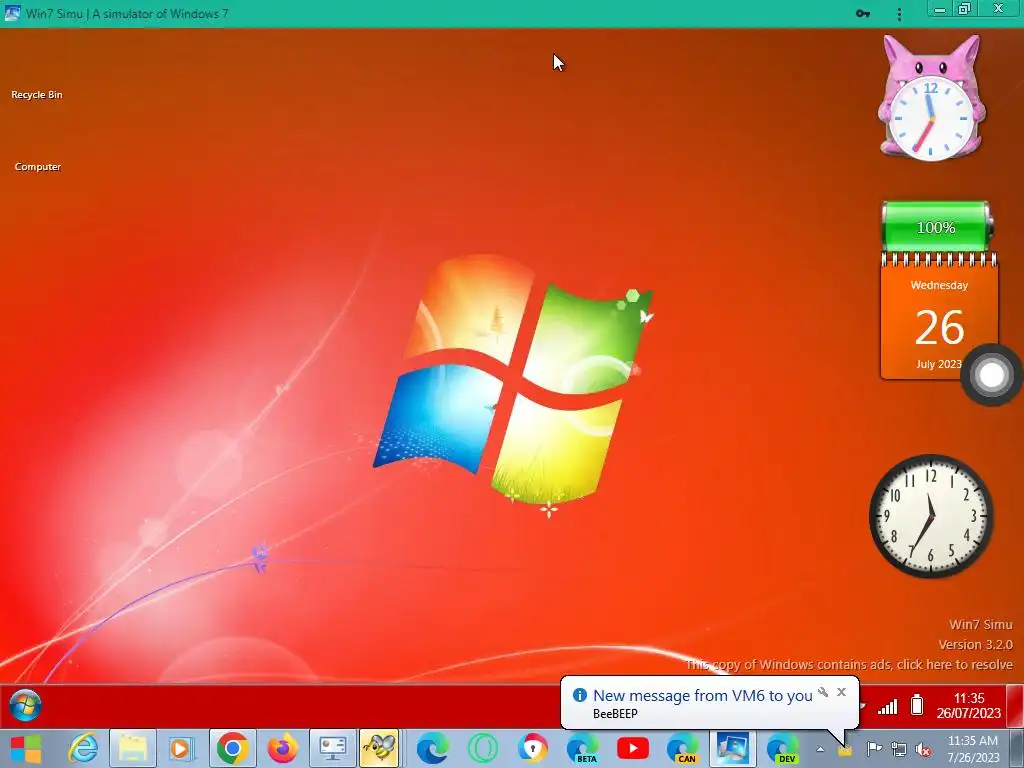Click the yellow BeeBEEP tray icon

coord(845,750)
